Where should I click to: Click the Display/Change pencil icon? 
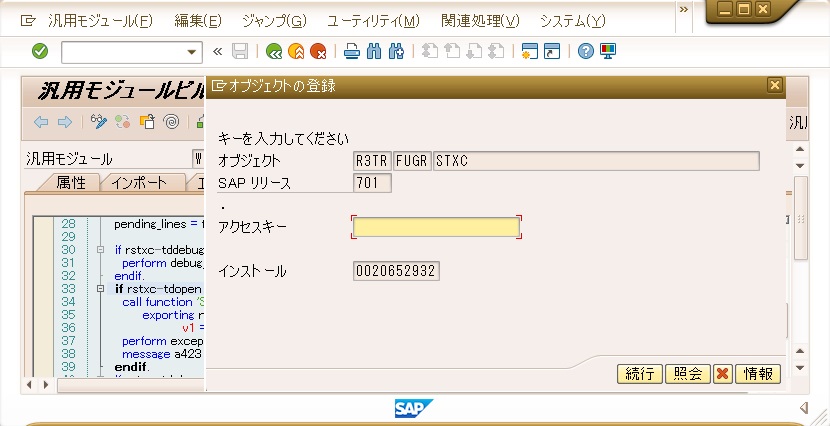coord(99,122)
